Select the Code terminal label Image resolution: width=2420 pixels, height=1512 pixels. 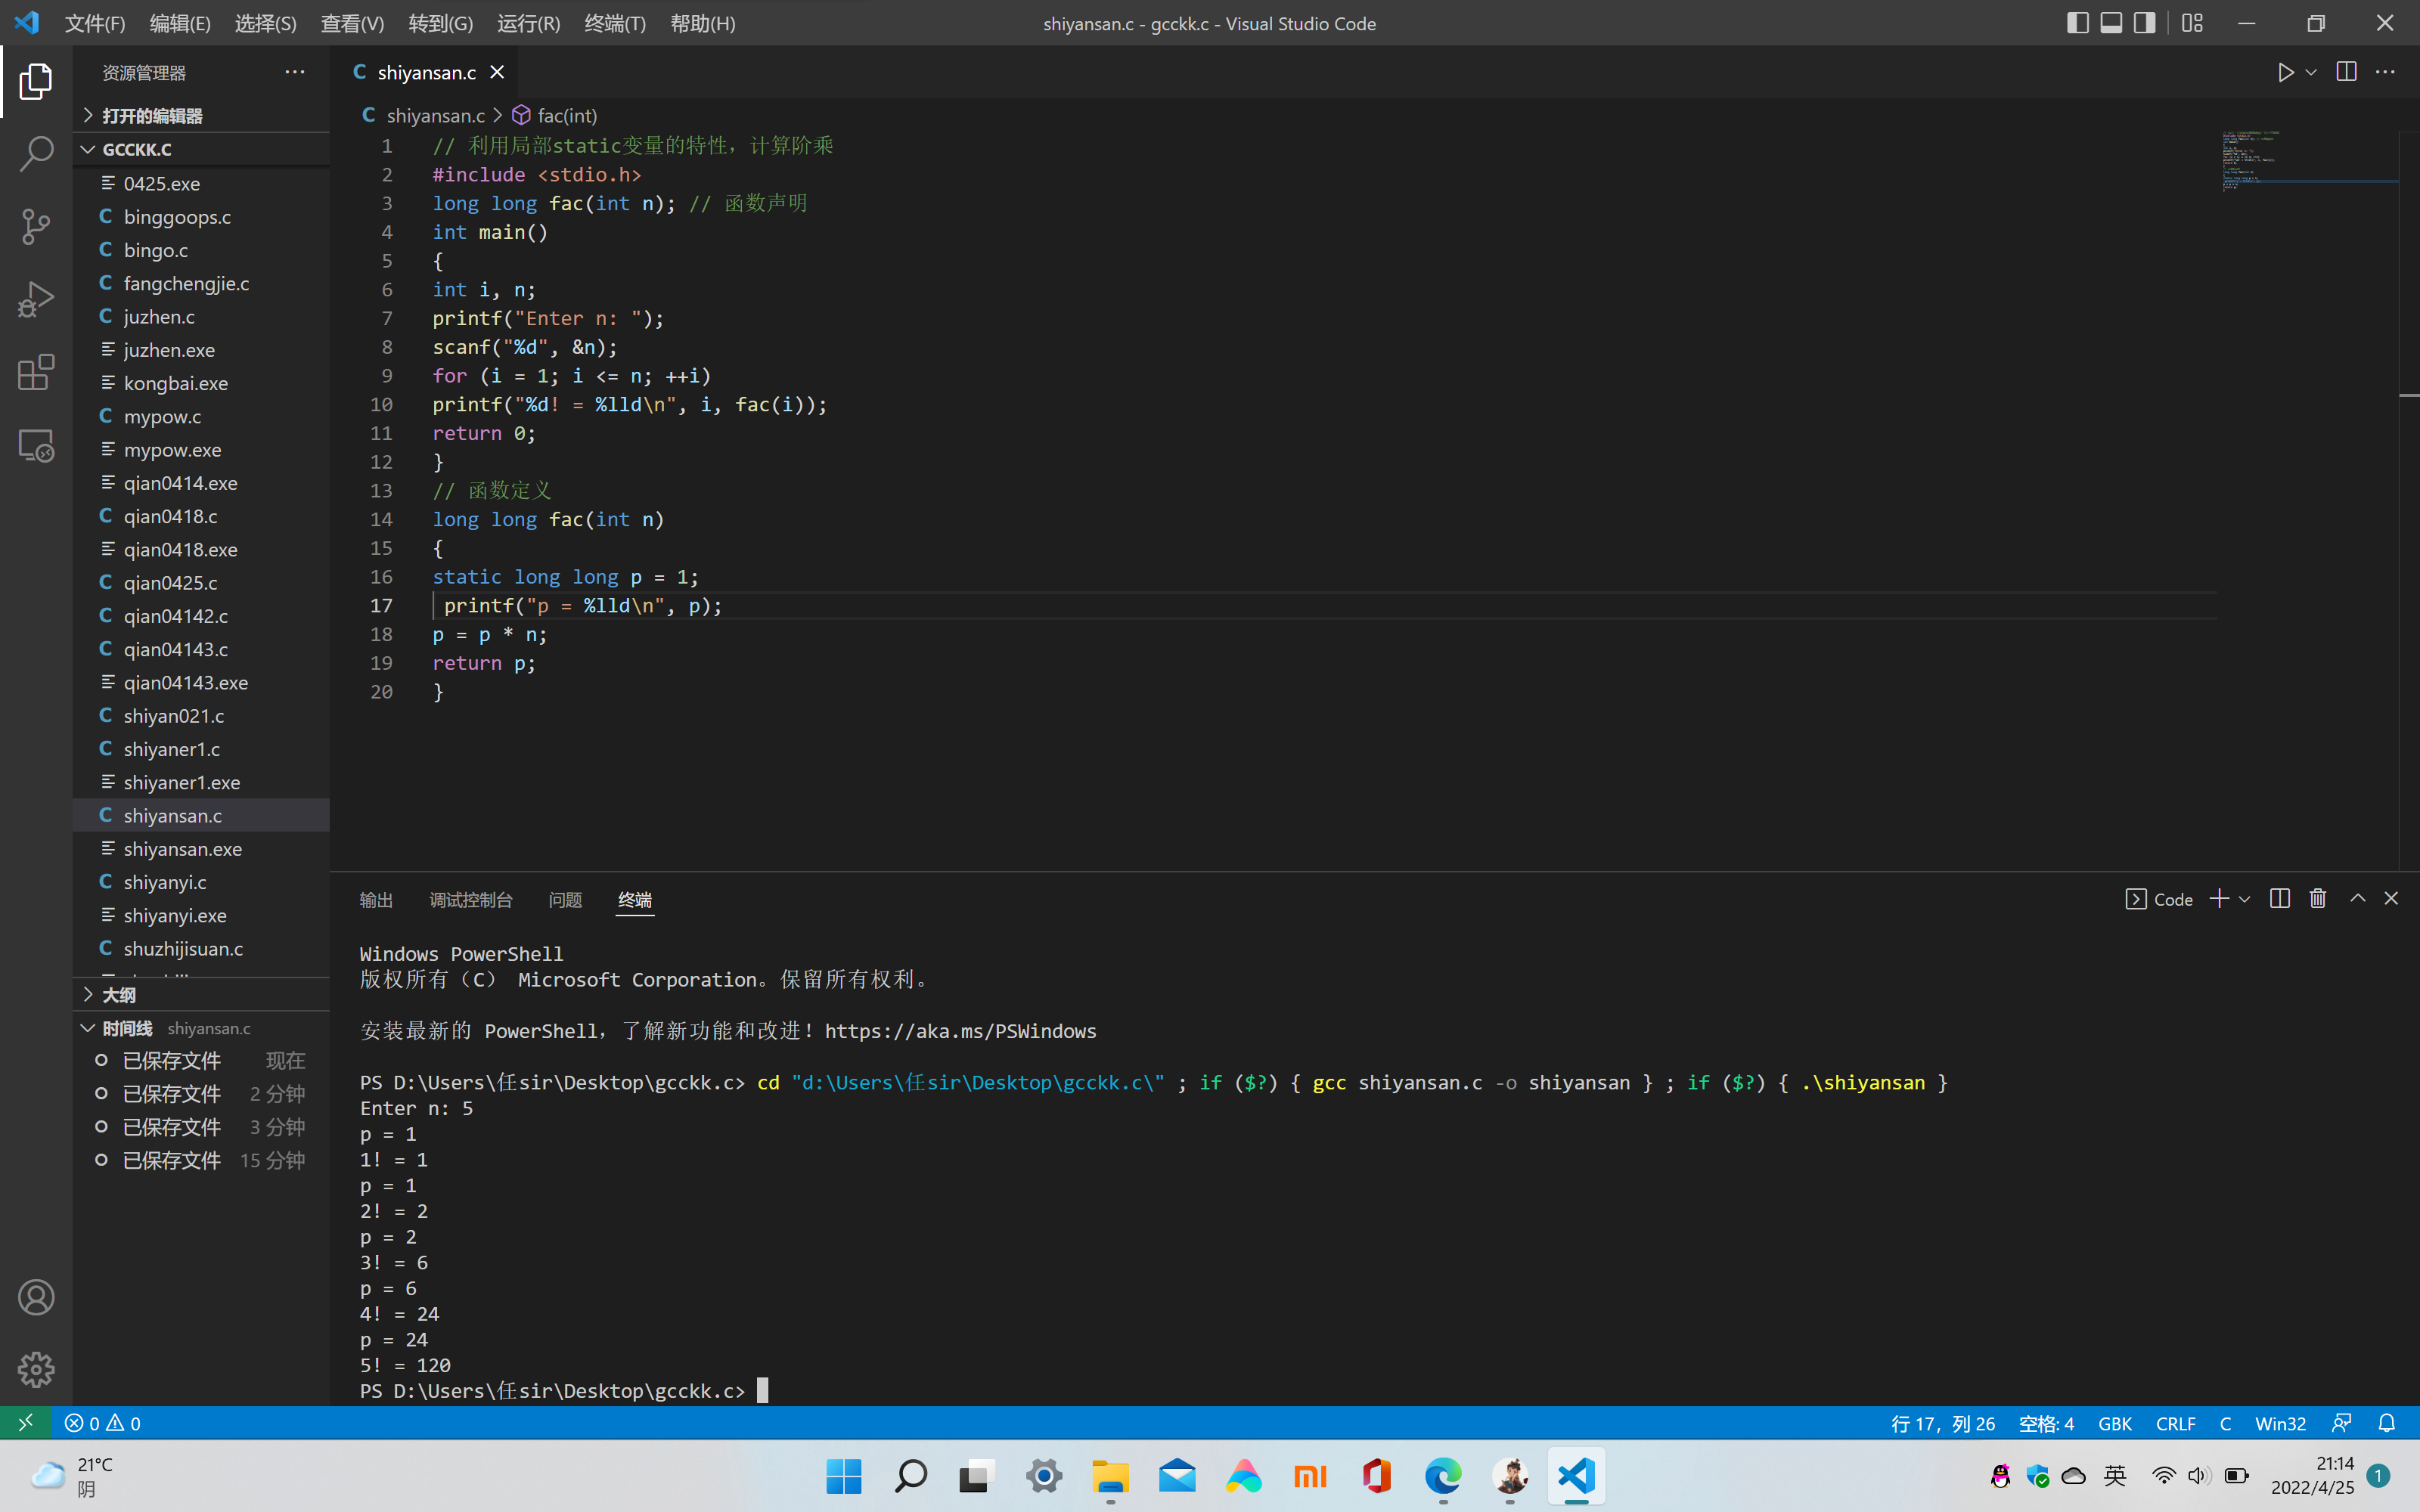pos(2159,899)
